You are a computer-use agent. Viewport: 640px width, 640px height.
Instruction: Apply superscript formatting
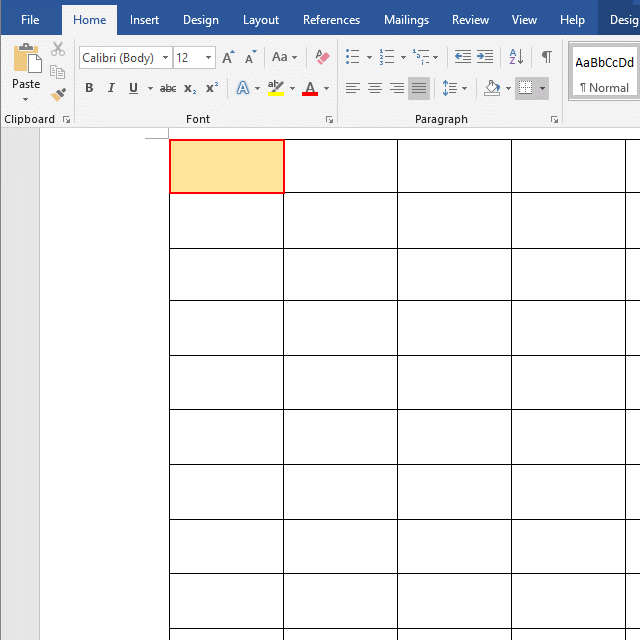click(212, 88)
